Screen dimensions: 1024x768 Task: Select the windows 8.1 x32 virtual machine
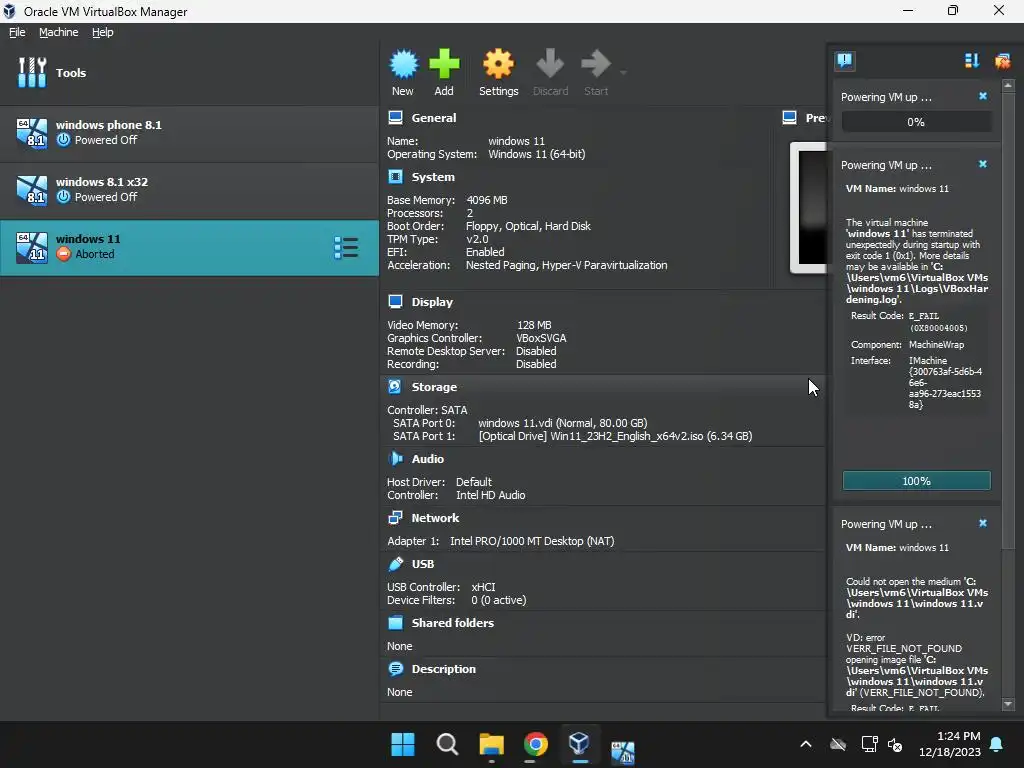[189, 189]
